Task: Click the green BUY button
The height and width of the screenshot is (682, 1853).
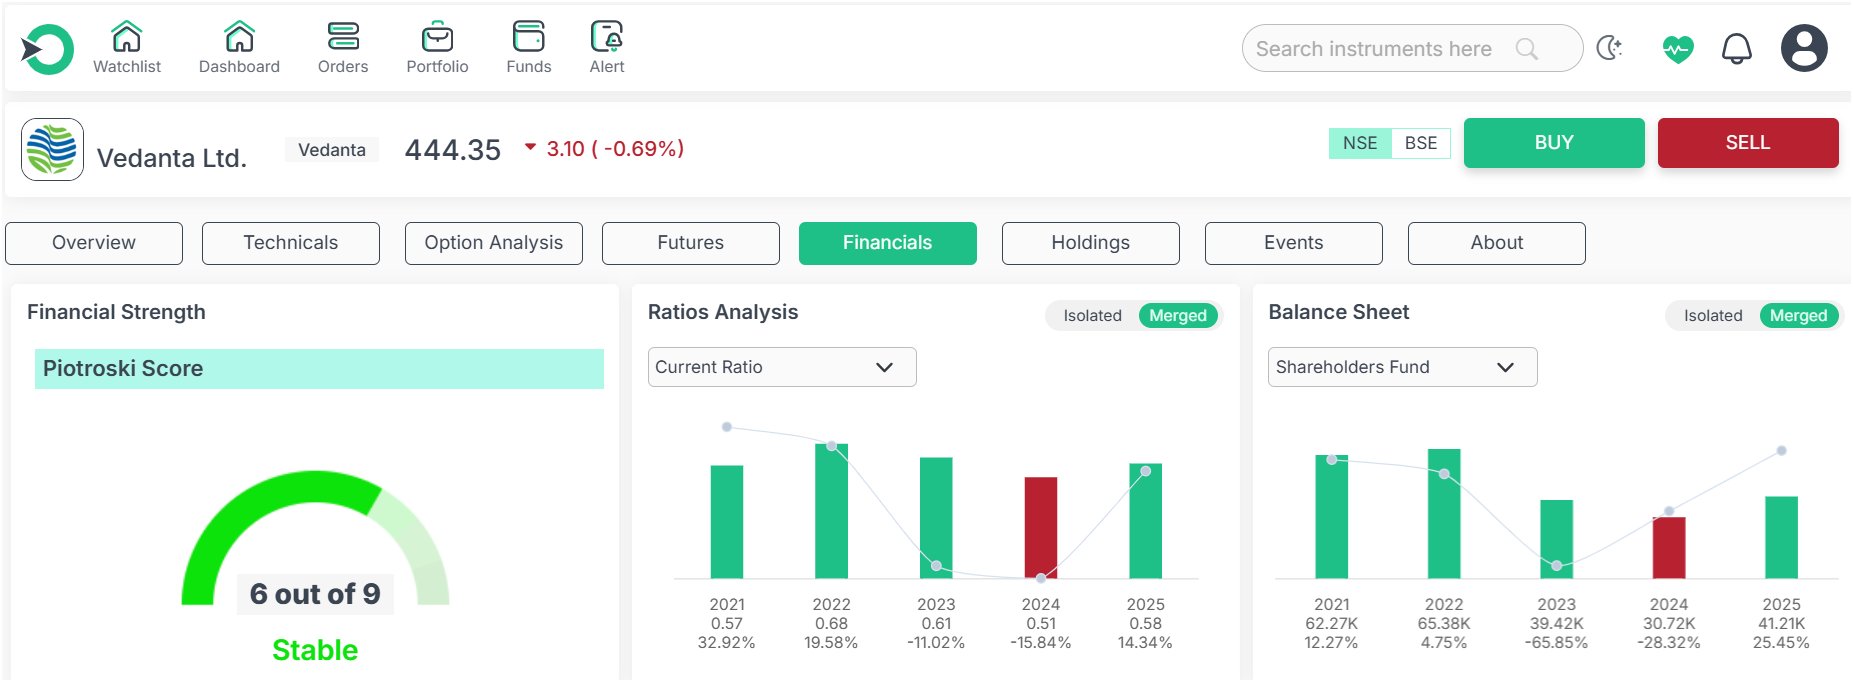Action: [x=1554, y=143]
